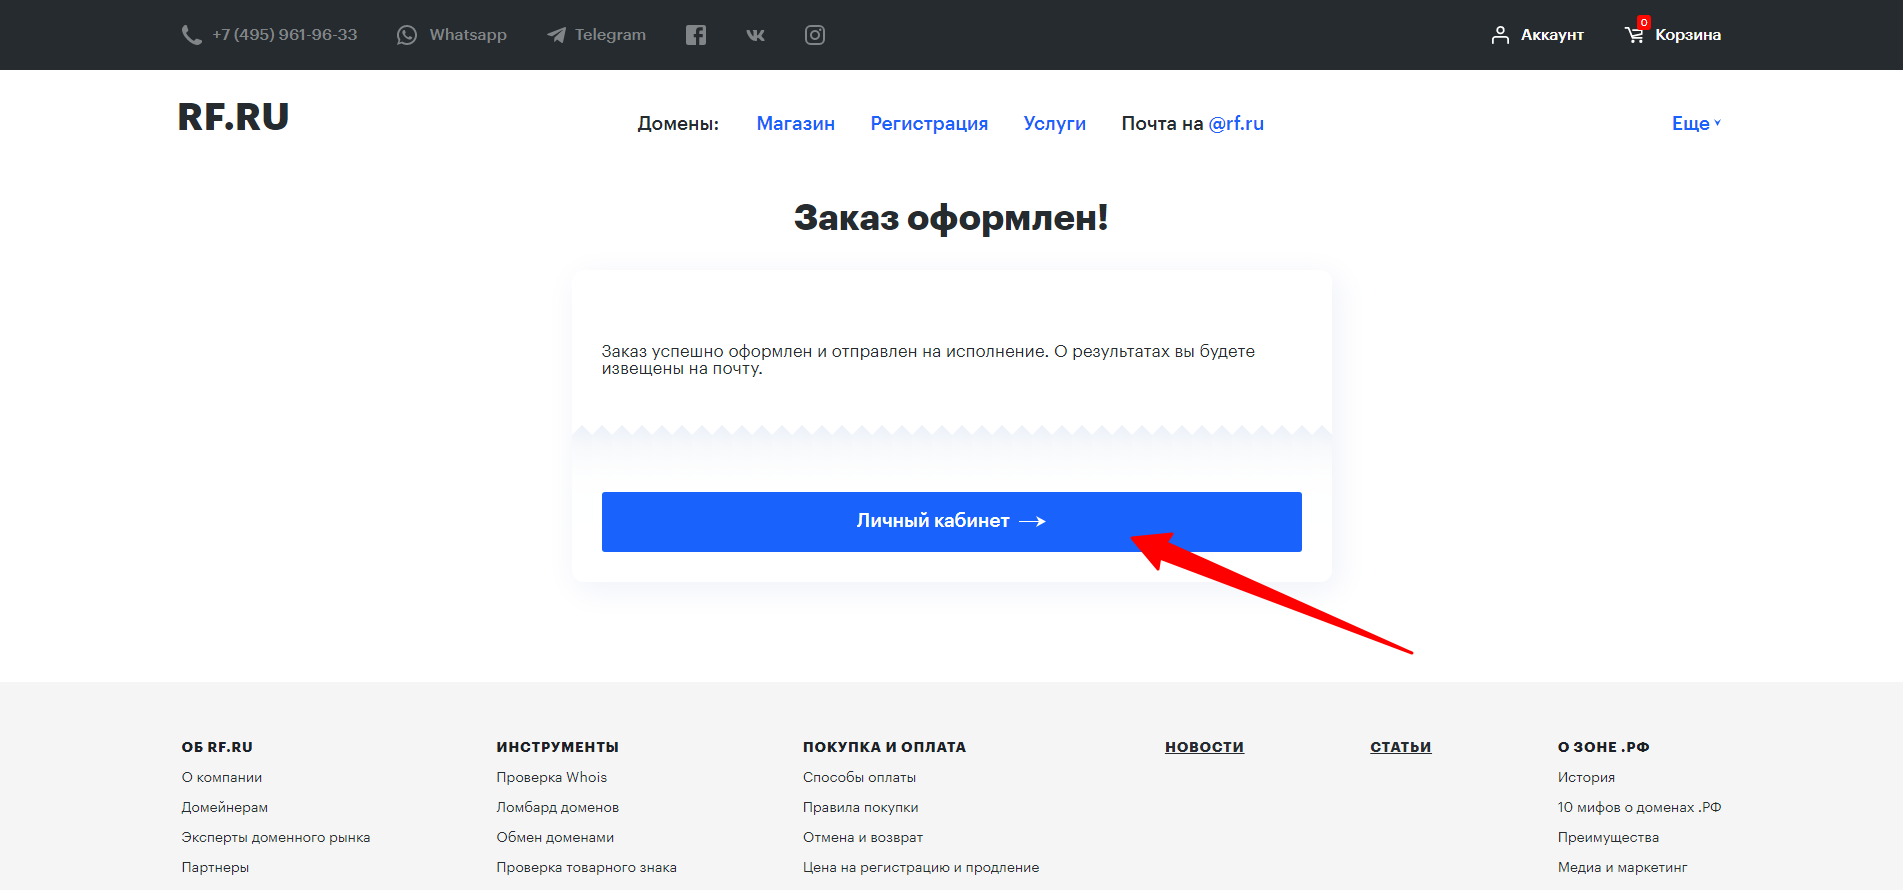This screenshot has width=1903, height=890.
Task: Go to Способы оплаты link
Action: click(x=859, y=777)
